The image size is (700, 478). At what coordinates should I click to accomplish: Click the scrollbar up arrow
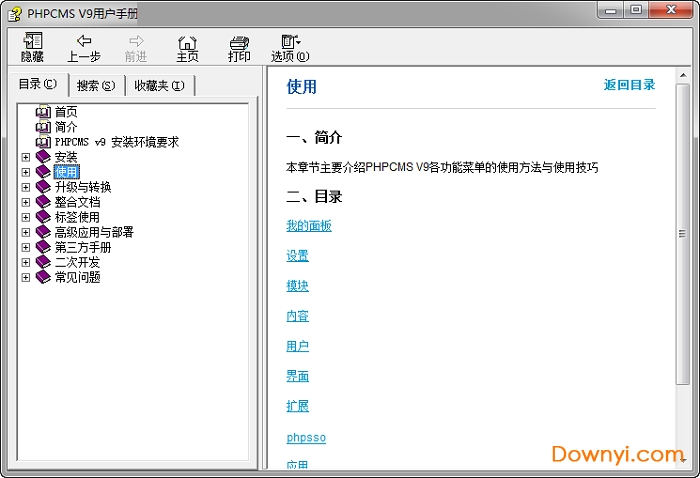coord(683,75)
